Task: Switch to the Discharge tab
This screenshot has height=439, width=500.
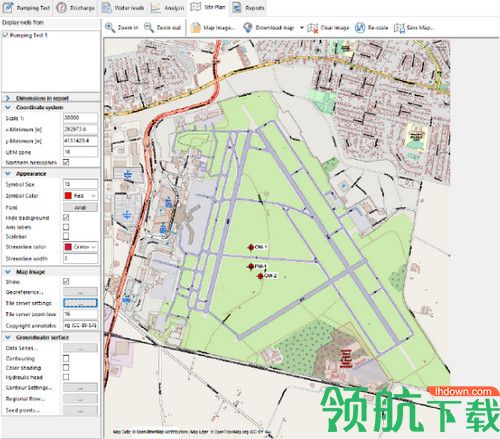Action: tap(76, 7)
